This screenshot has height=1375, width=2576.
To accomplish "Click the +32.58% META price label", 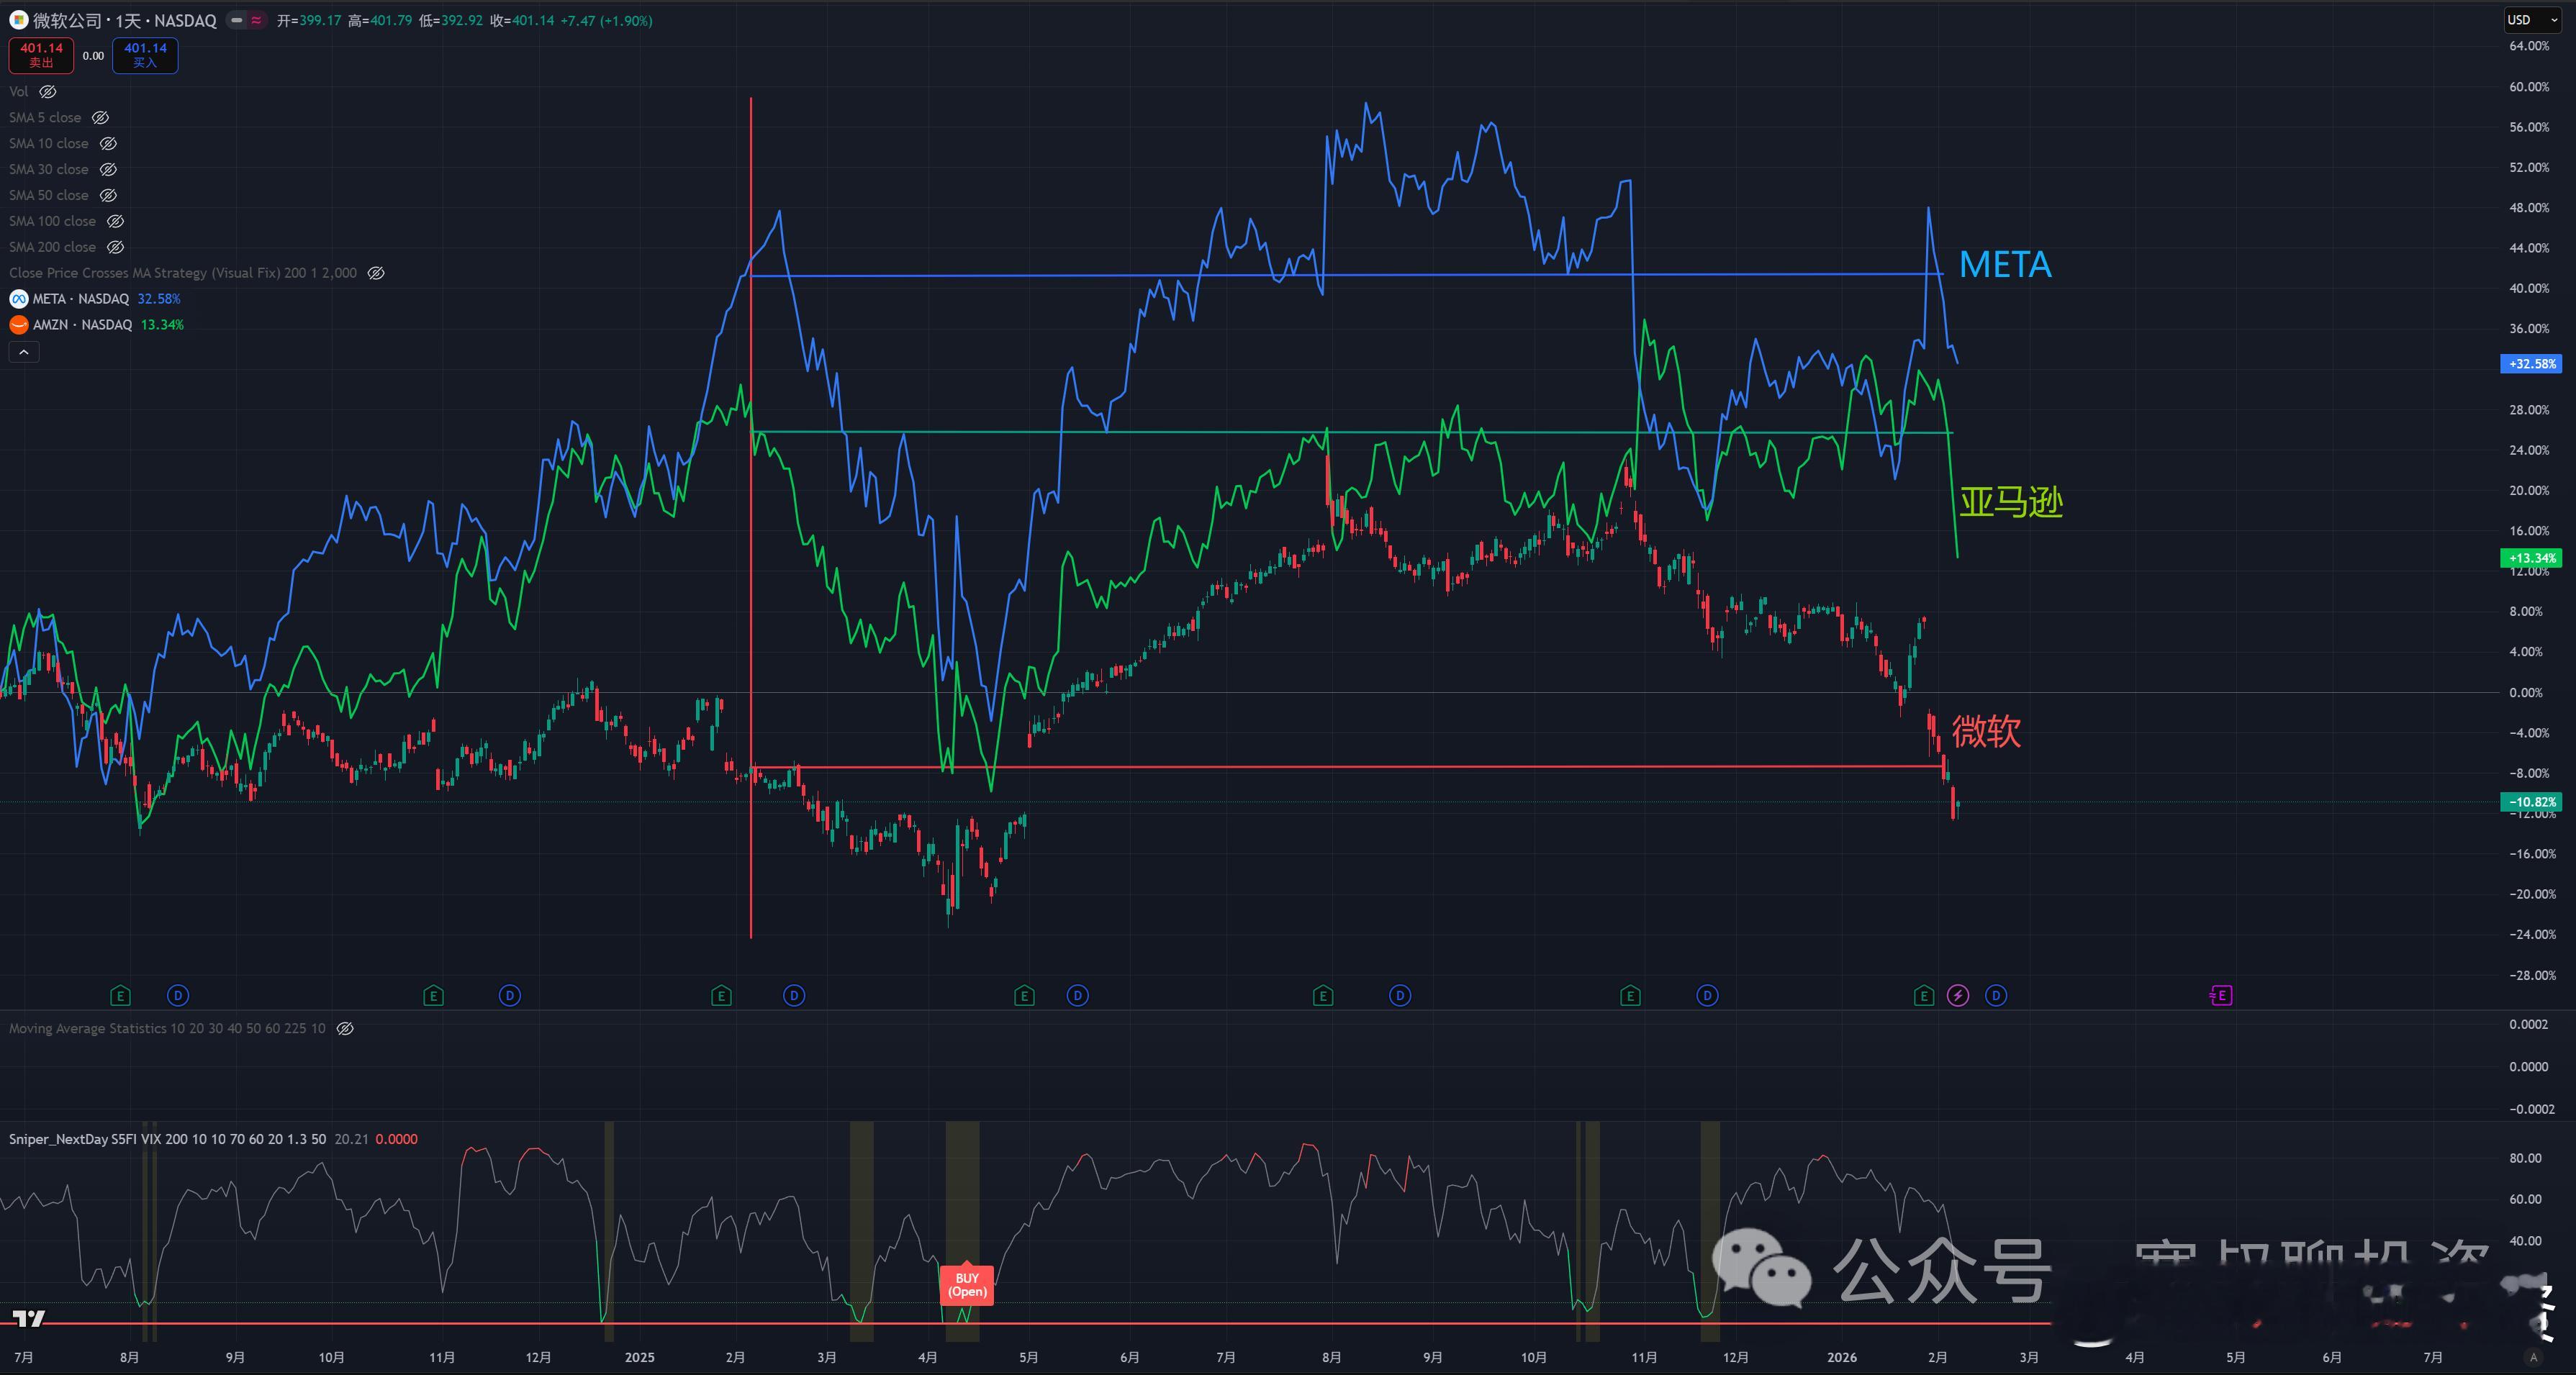I will pos(2532,364).
